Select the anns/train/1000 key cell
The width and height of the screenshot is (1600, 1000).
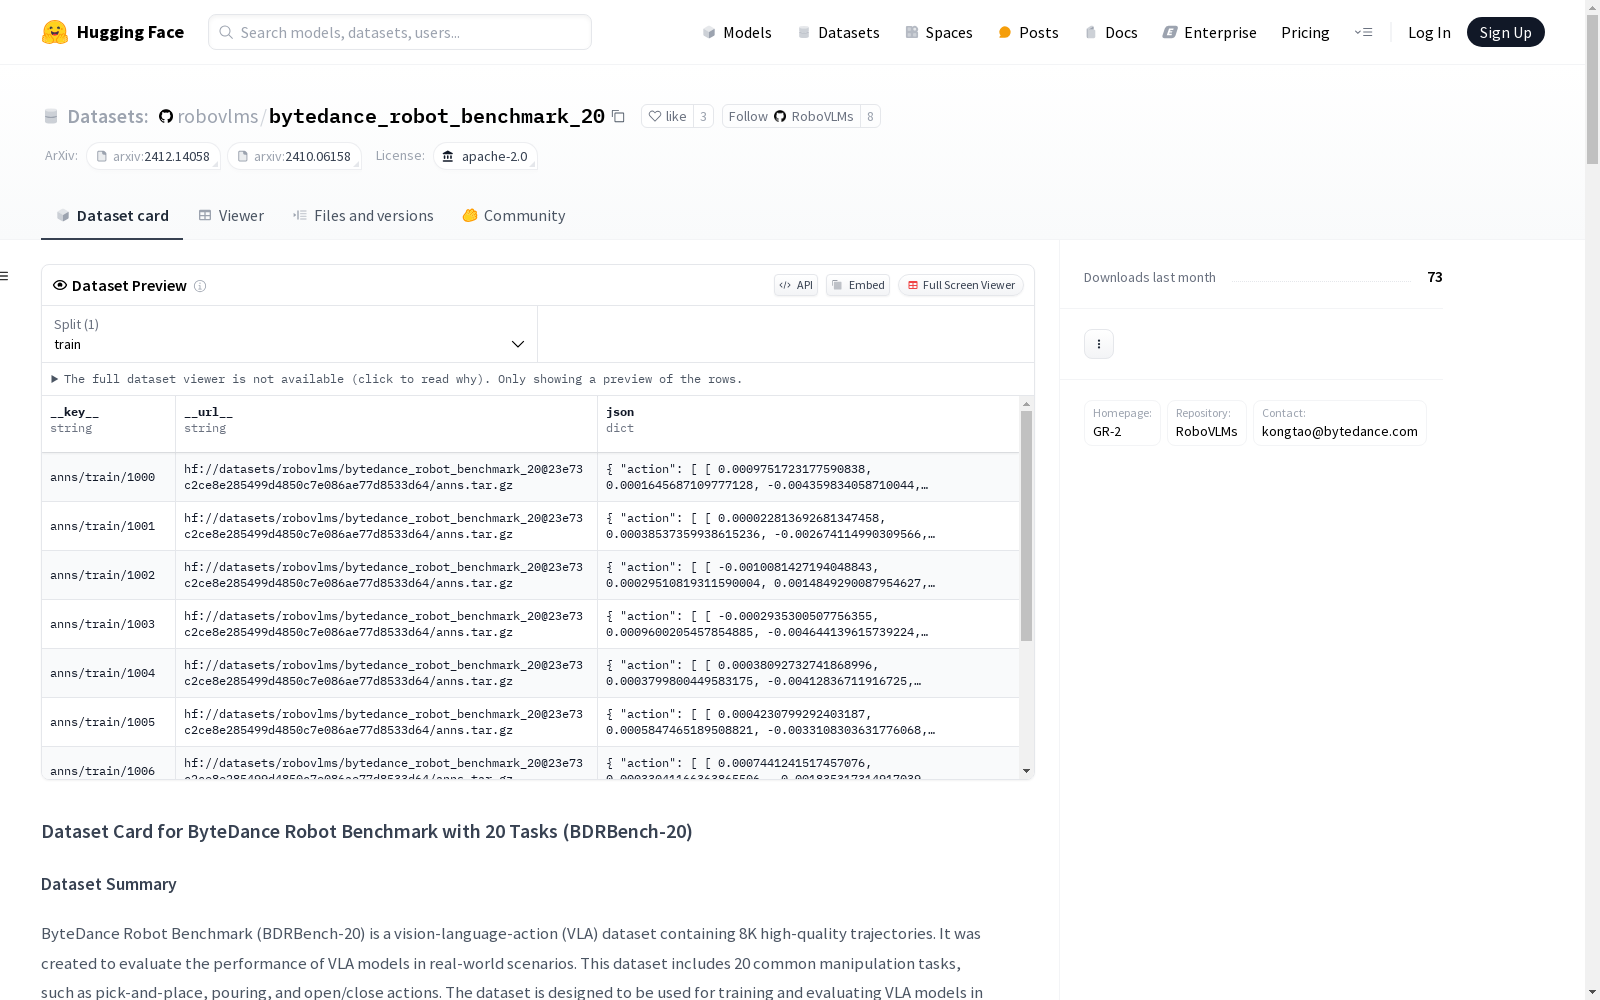(108, 477)
